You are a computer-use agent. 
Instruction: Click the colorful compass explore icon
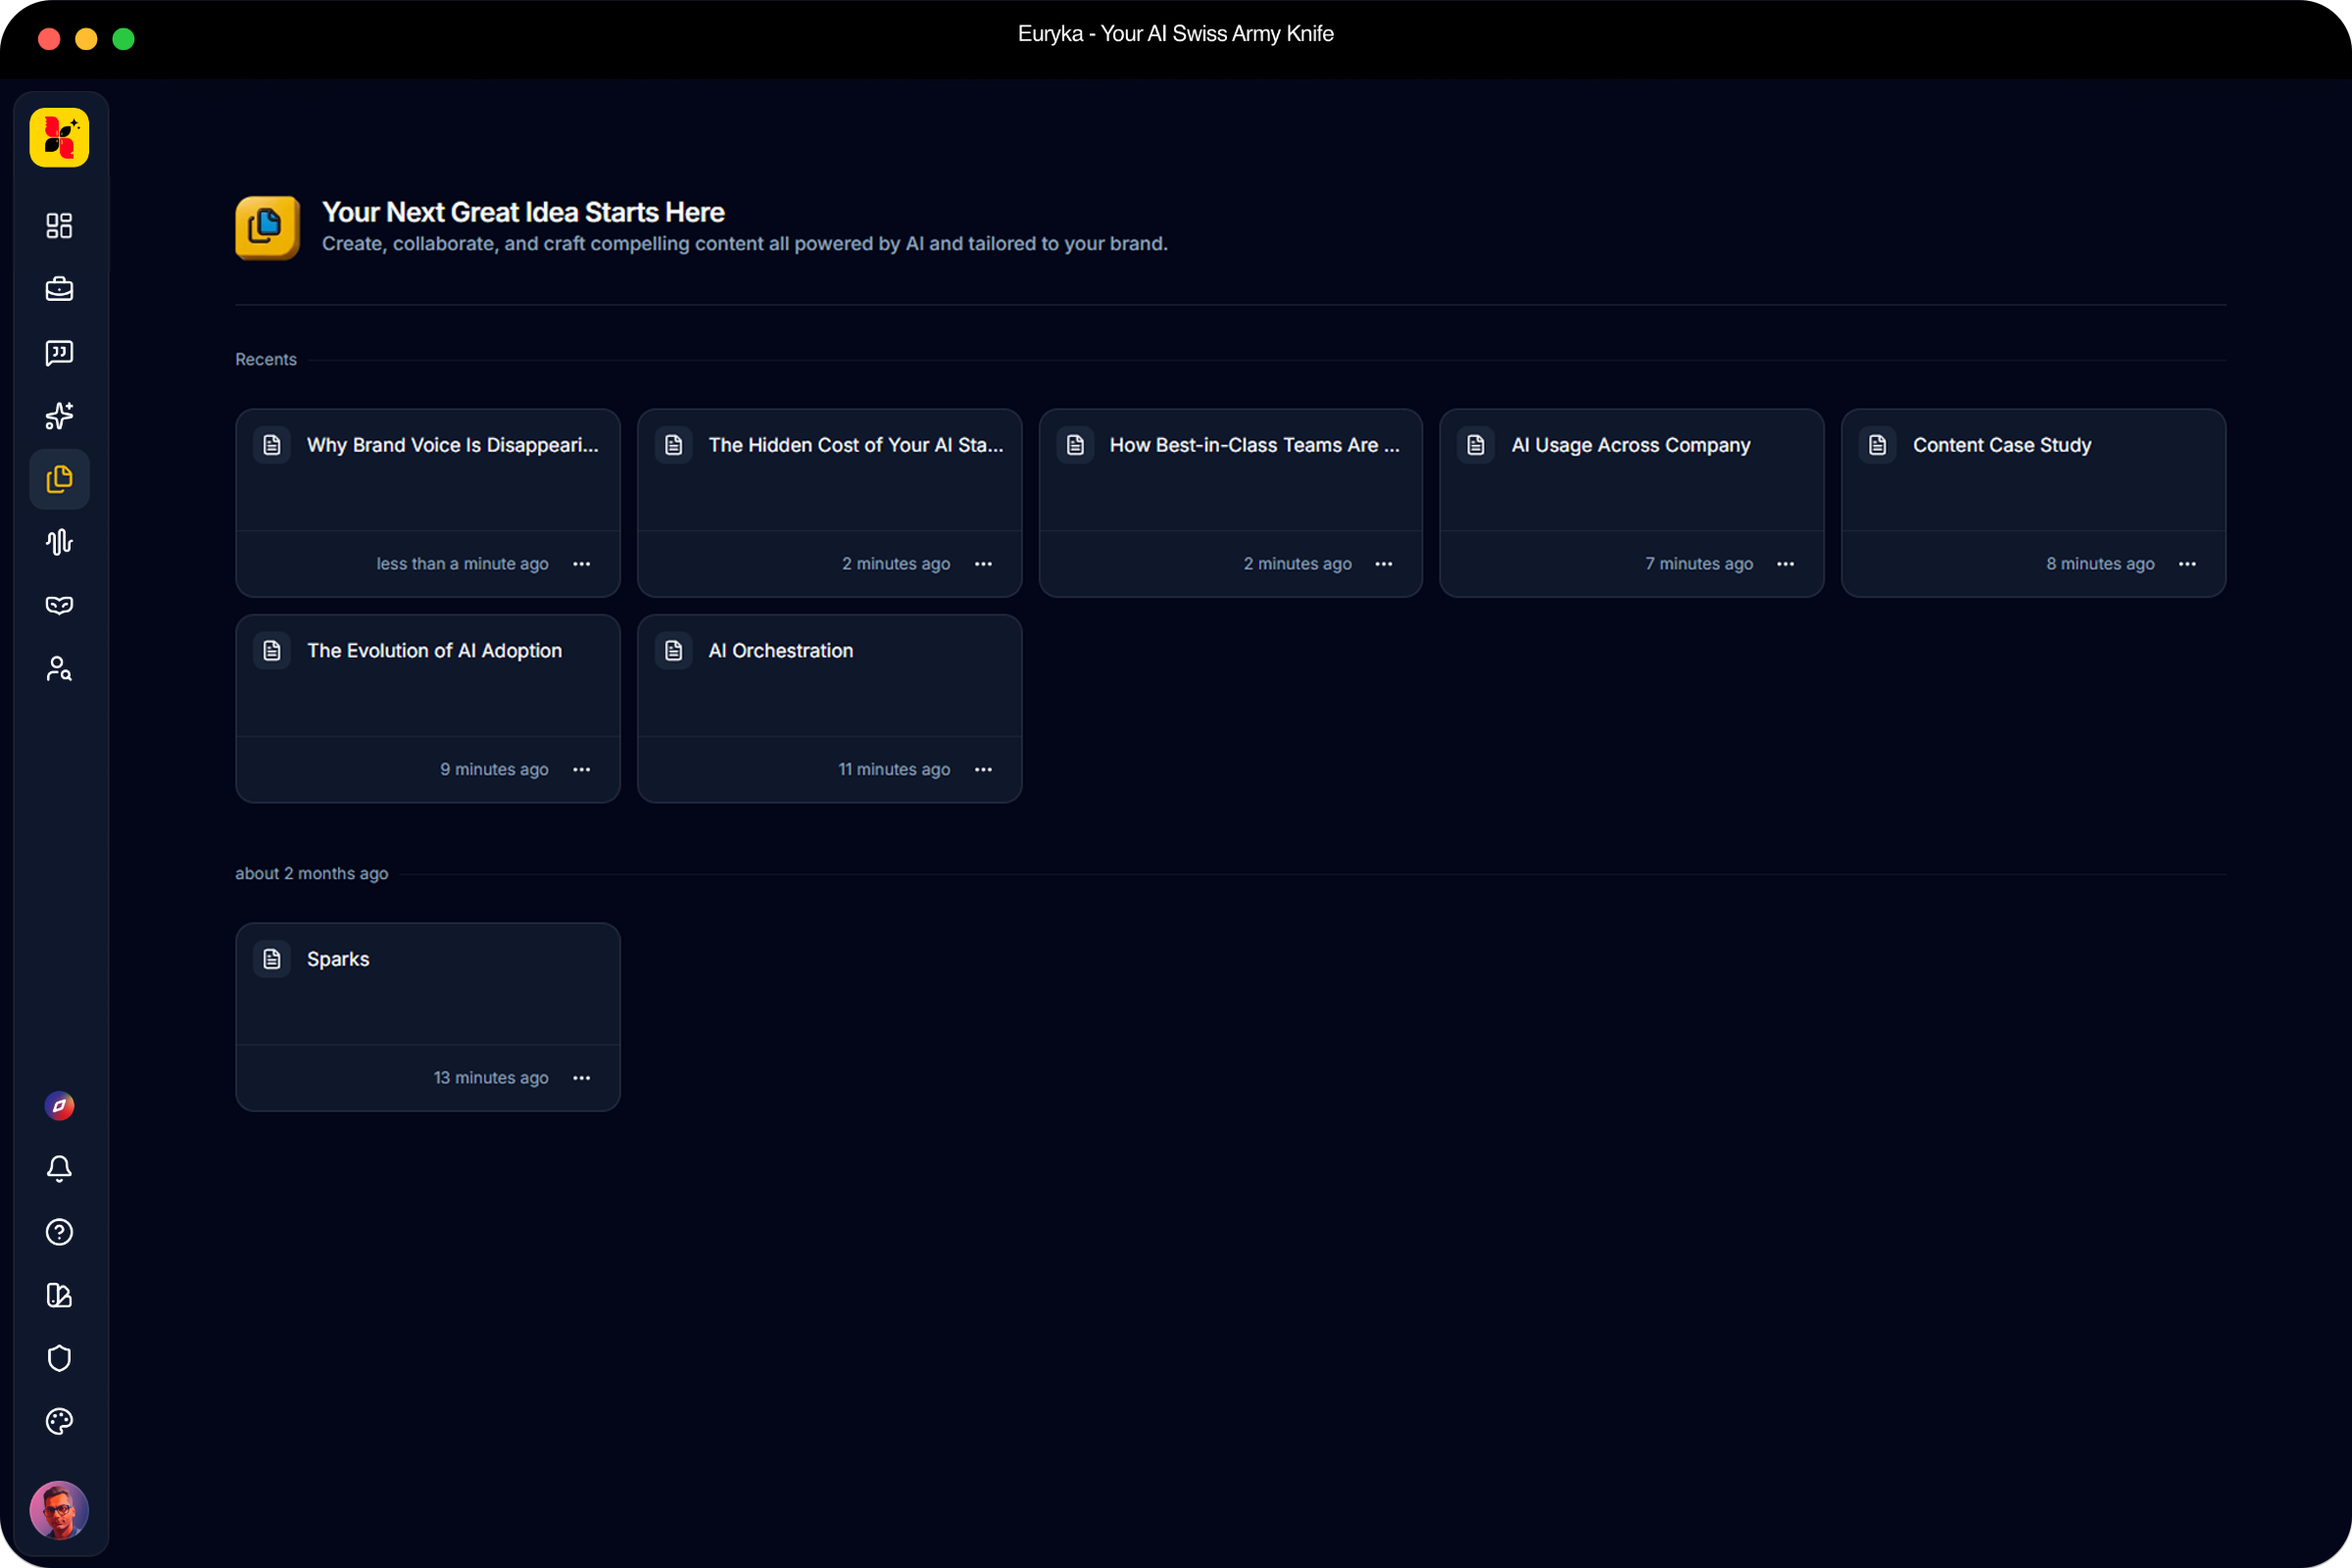tap(59, 1106)
